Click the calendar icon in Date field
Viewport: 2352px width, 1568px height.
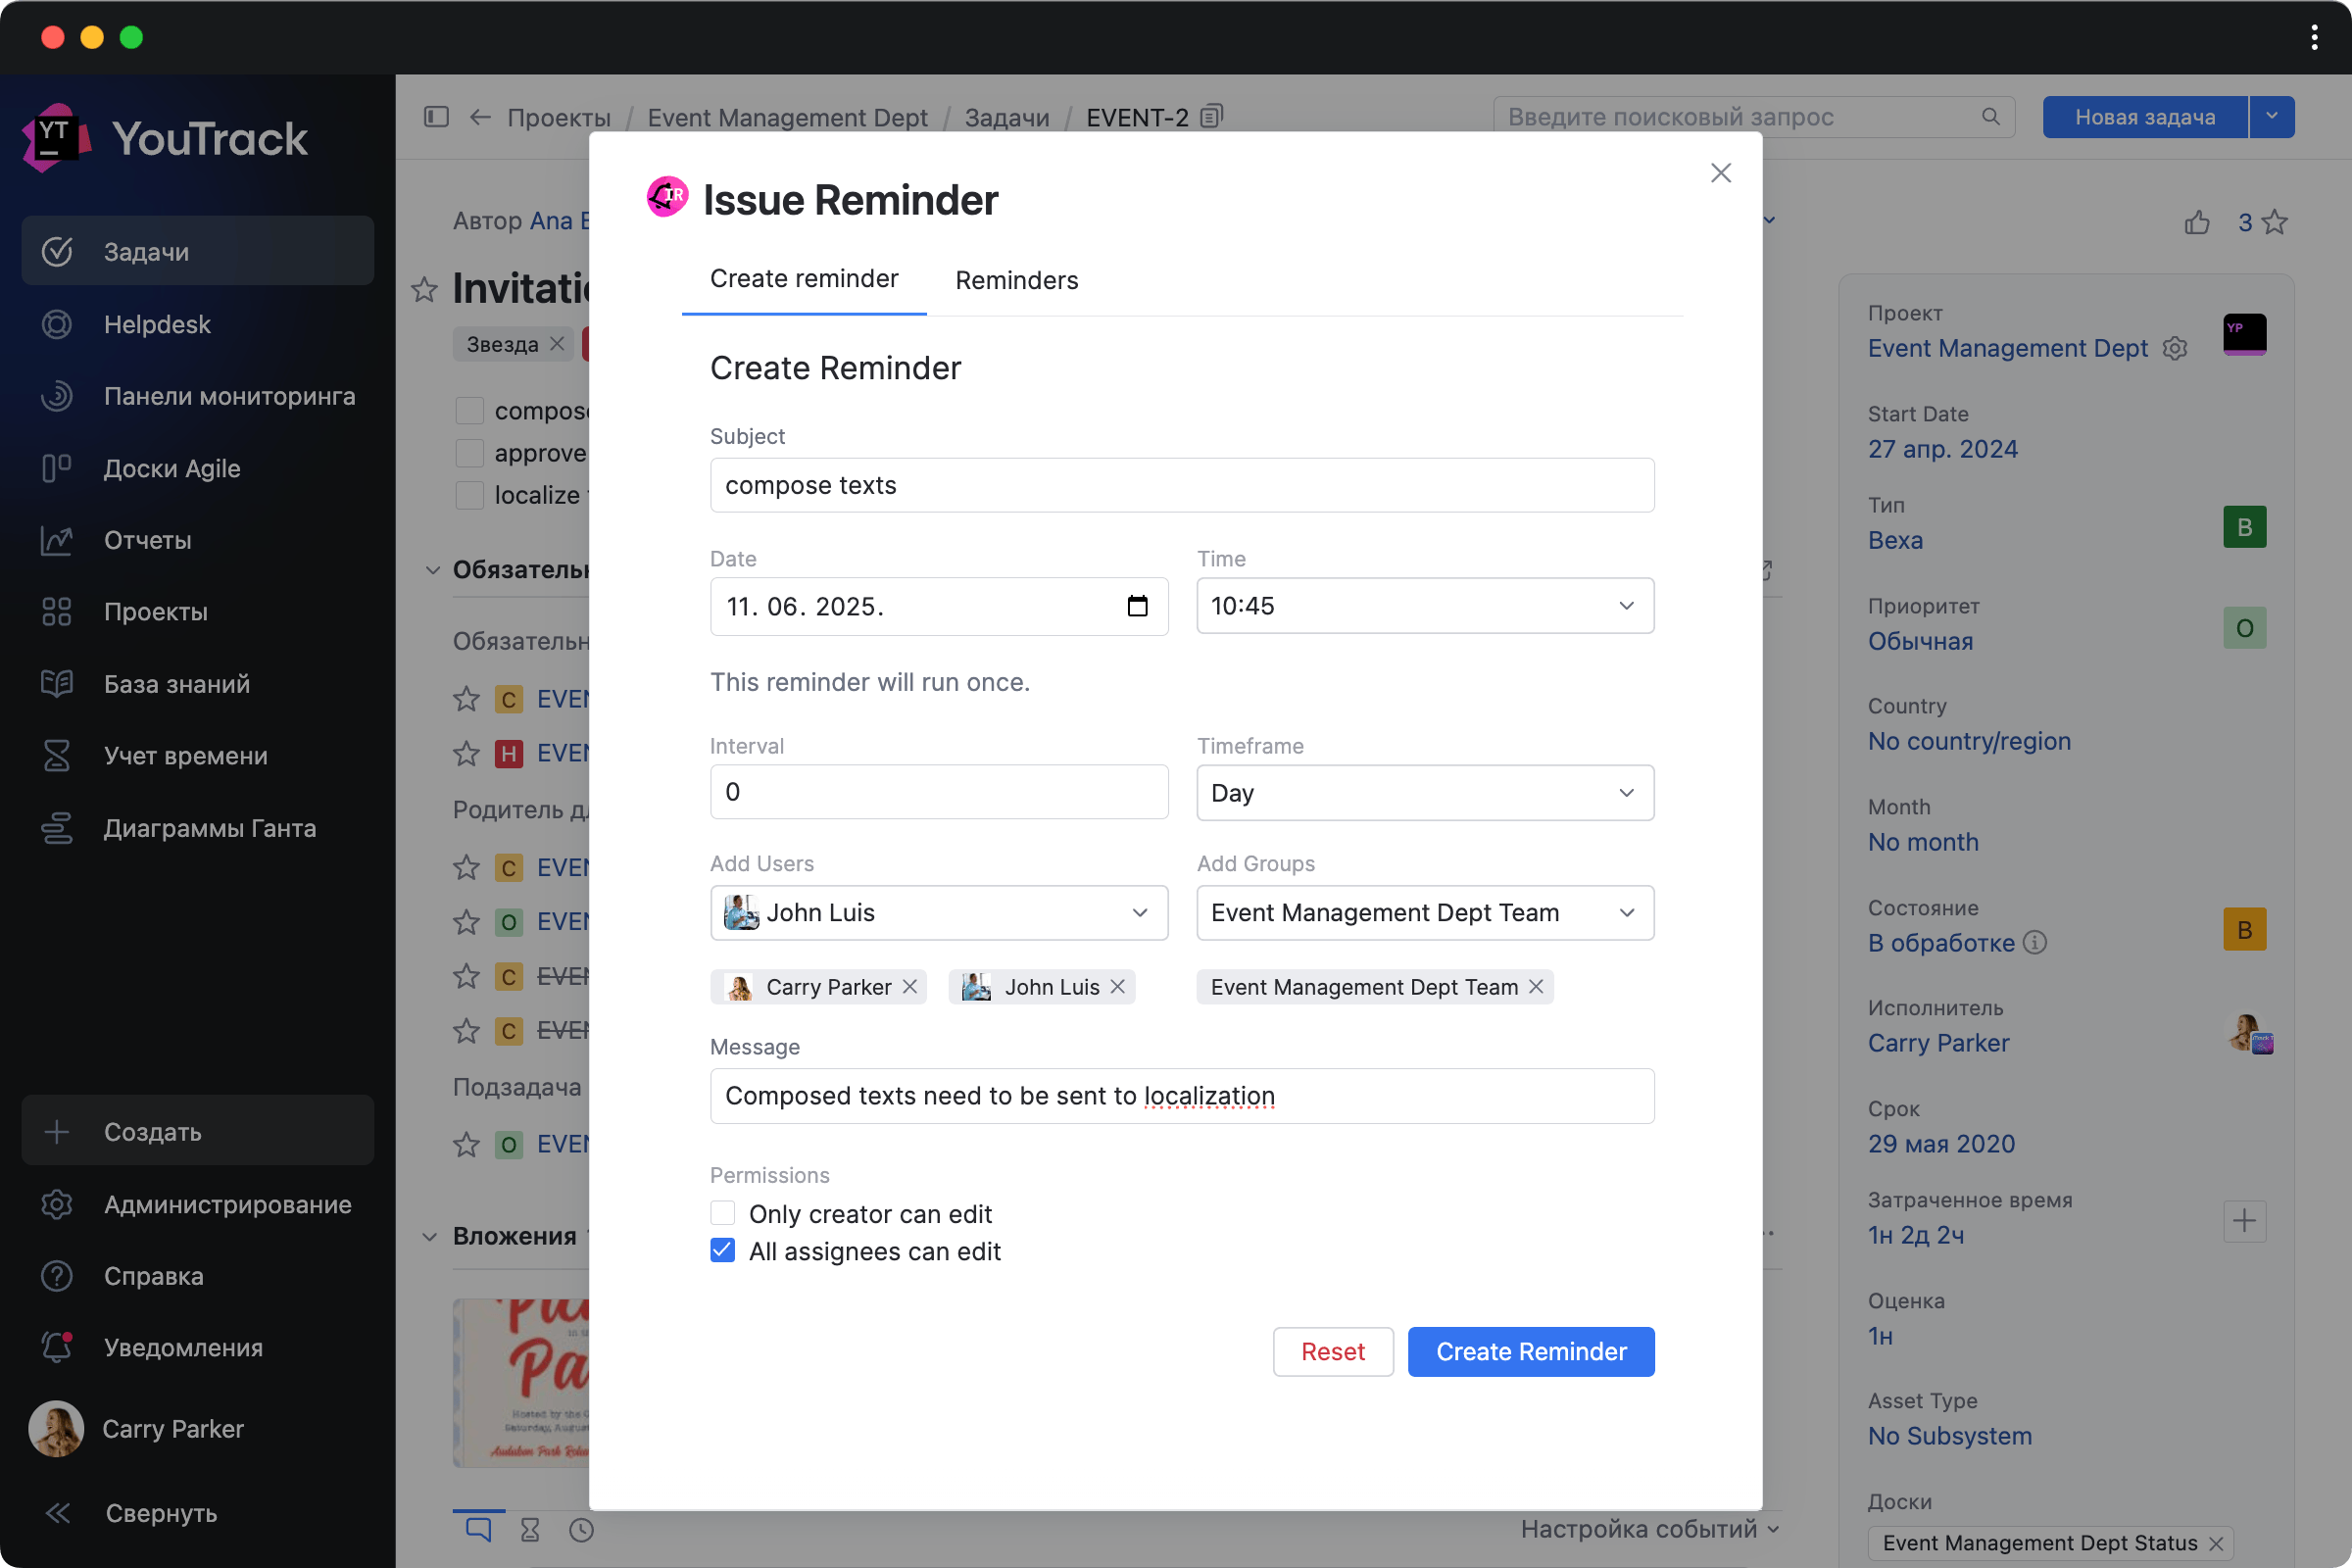tap(1137, 606)
